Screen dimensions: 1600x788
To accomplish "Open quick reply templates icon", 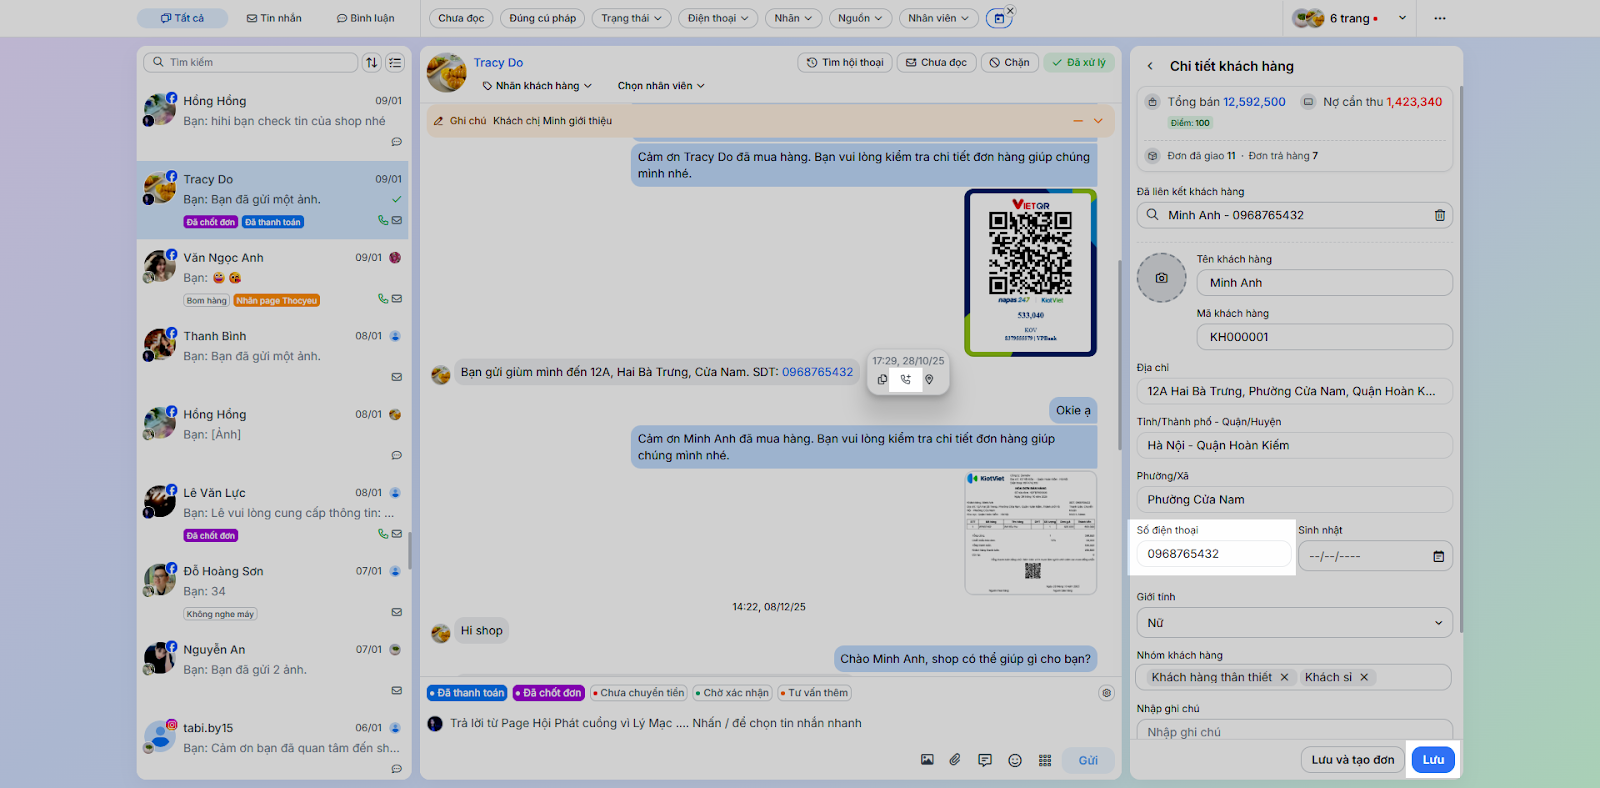I will pyautogui.click(x=985, y=761).
